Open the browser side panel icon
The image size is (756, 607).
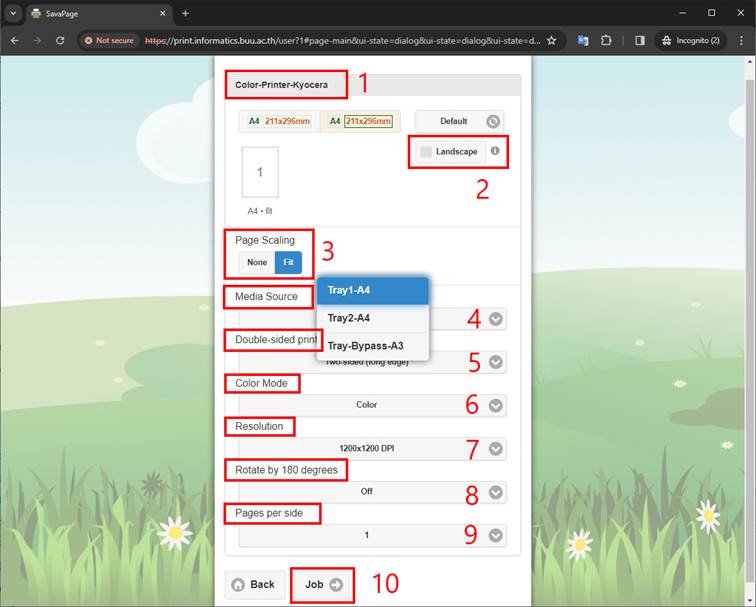coord(639,41)
